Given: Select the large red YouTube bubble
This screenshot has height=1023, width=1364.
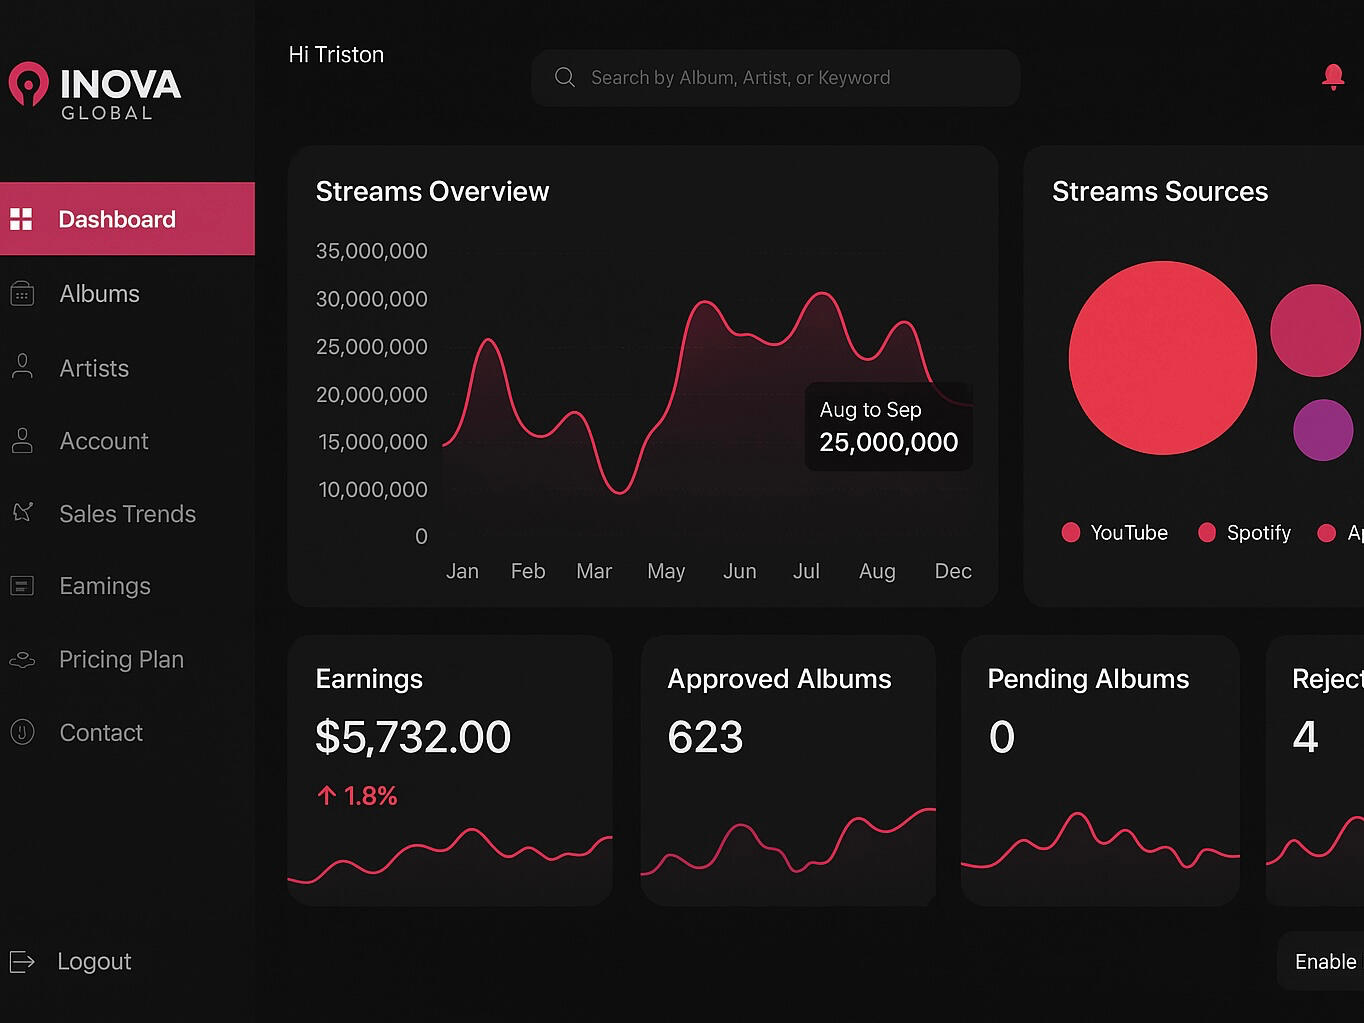Looking at the screenshot, I should (1162, 358).
